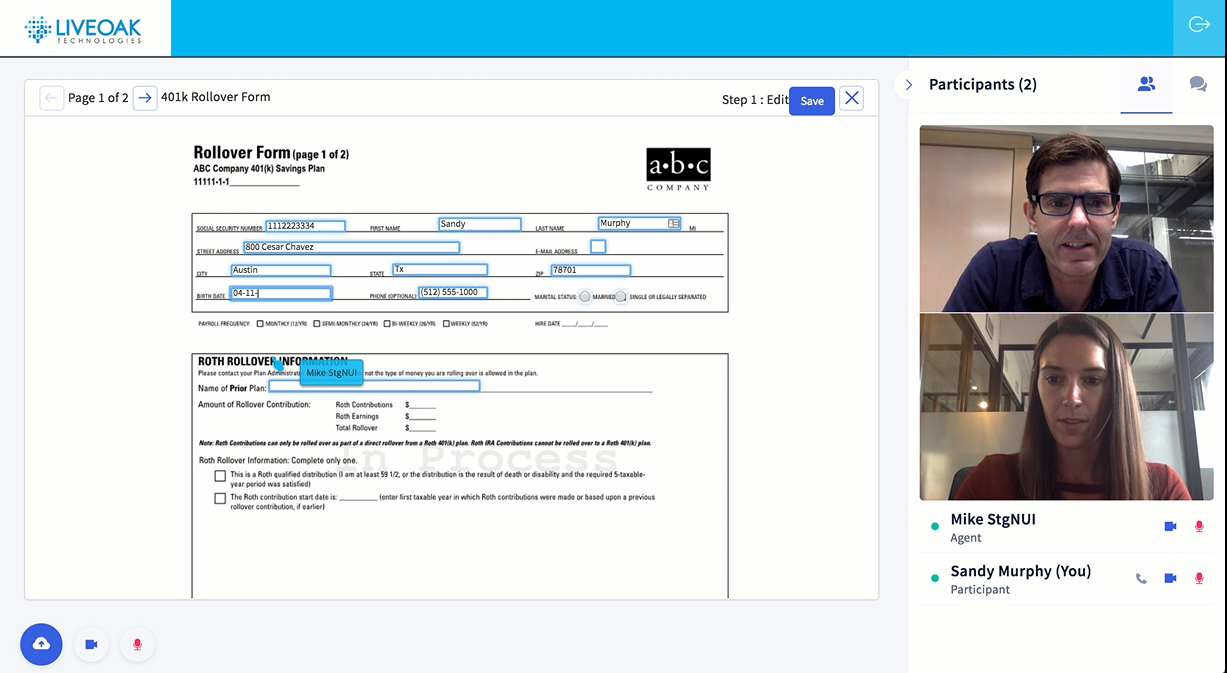The height and width of the screenshot is (673, 1227).
Task: Check the Roth contribution start date box
Action: [220, 498]
